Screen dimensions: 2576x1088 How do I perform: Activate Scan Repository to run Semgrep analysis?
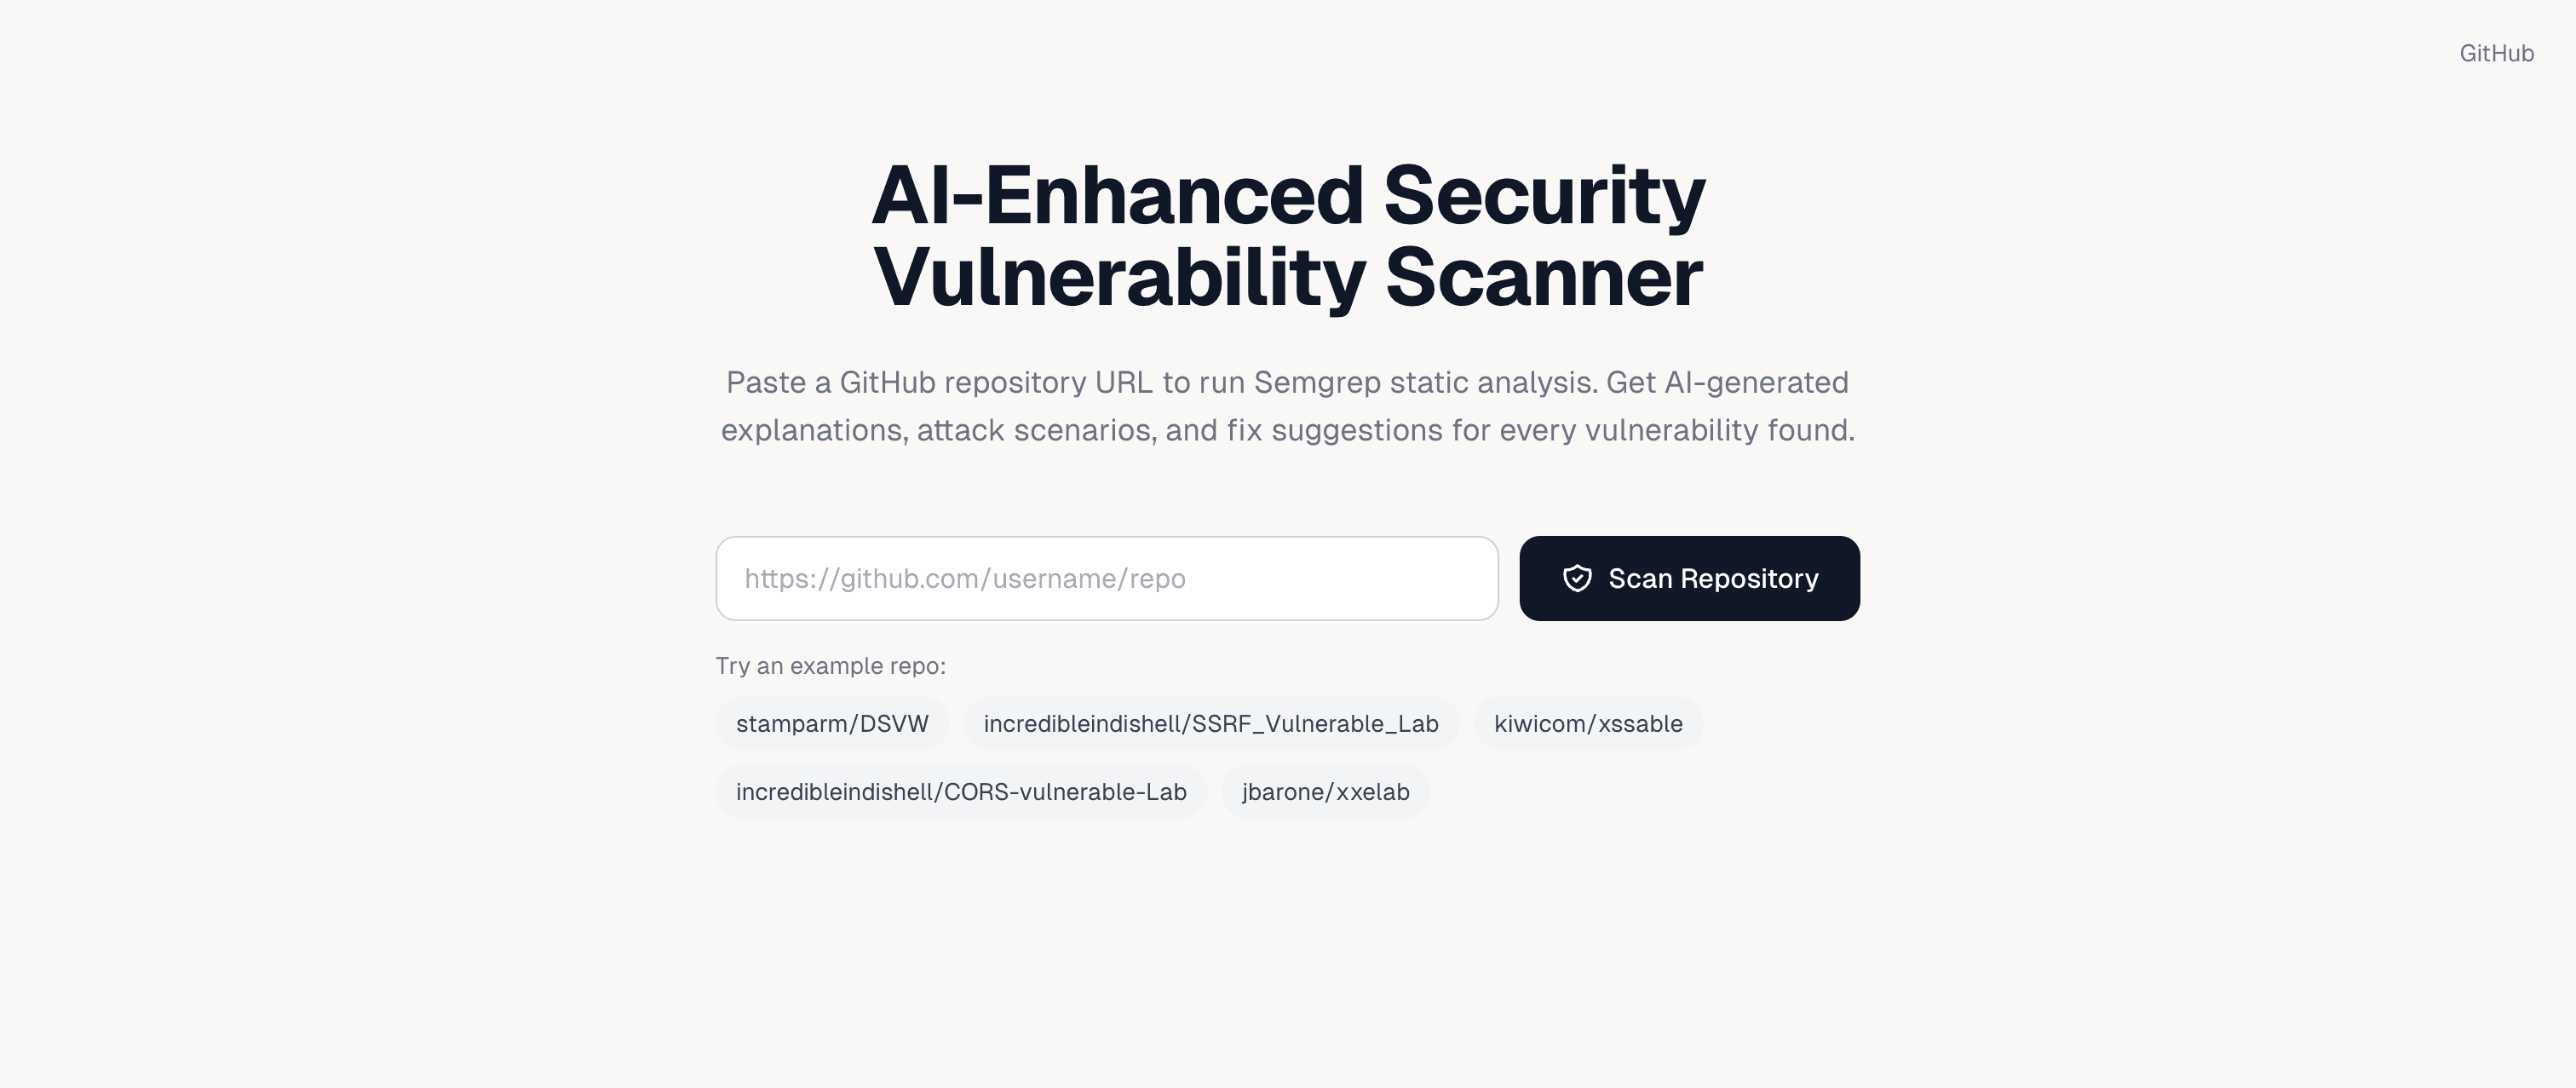point(1689,578)
